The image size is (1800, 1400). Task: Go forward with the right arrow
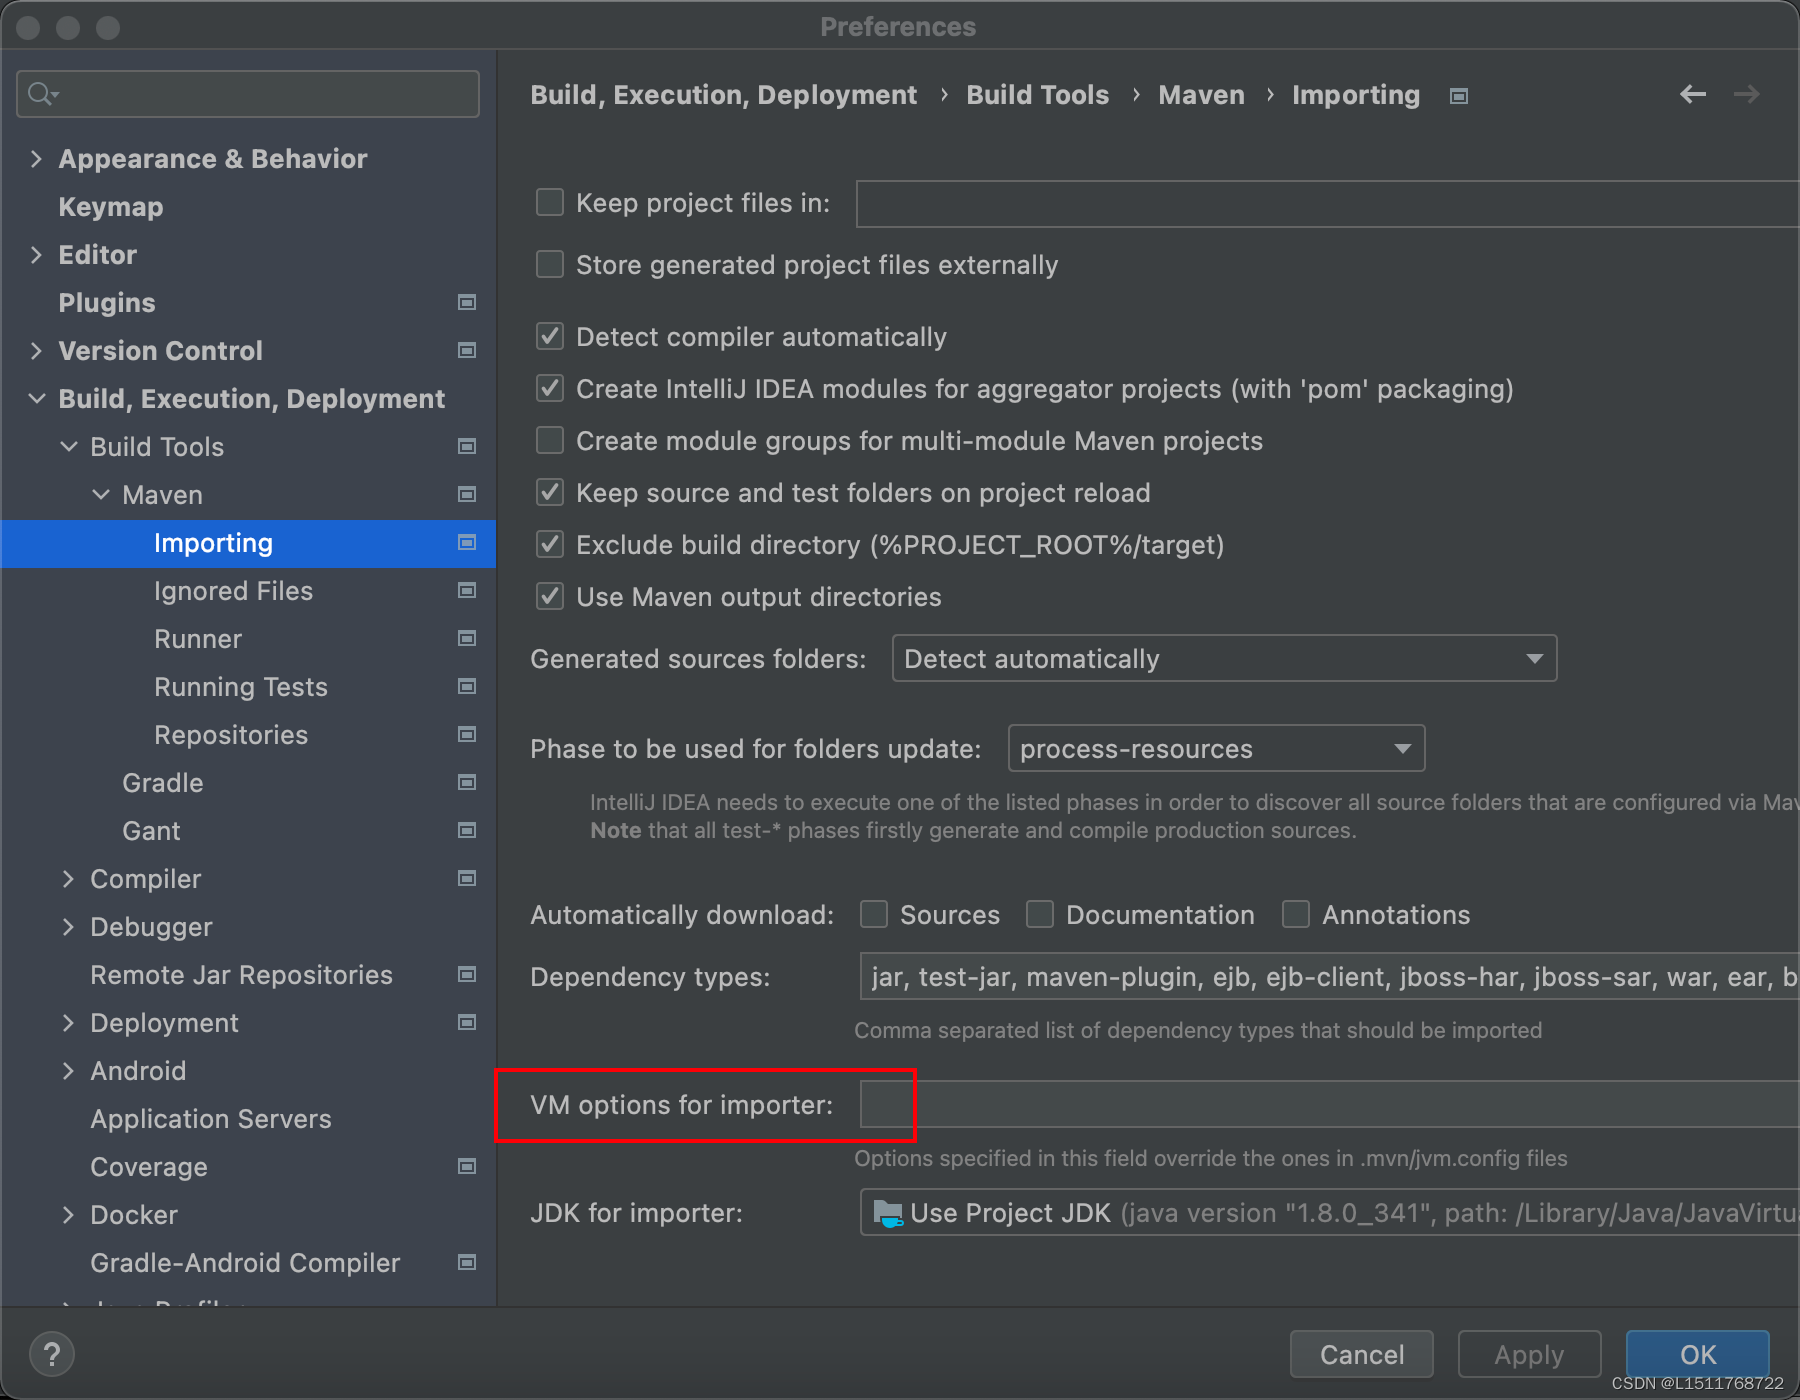(x=1747, y=94)
